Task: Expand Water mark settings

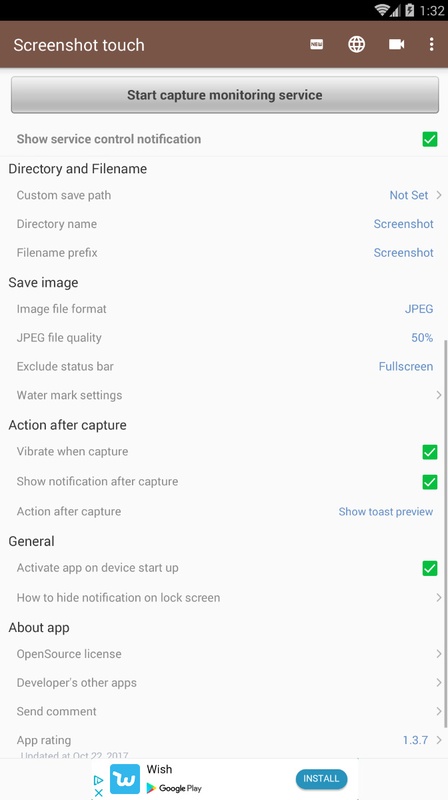Action: pyautogui.click(x=224, y=395)
